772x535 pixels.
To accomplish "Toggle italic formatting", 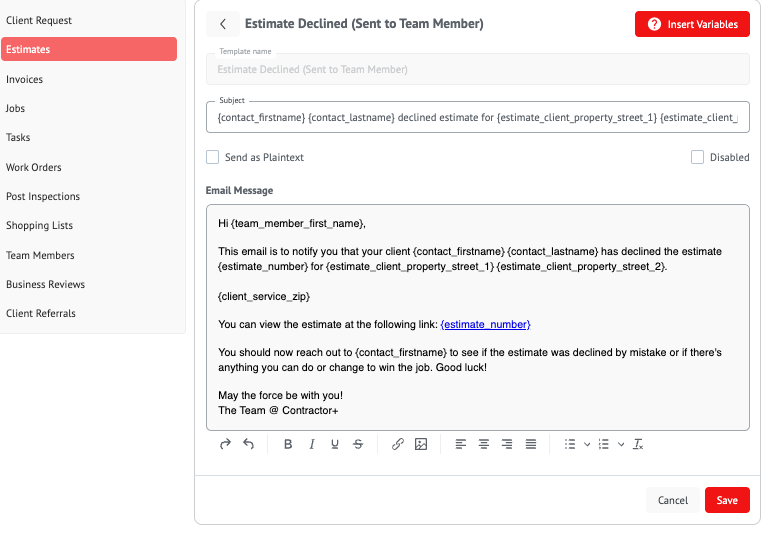I will coord(312,444).
